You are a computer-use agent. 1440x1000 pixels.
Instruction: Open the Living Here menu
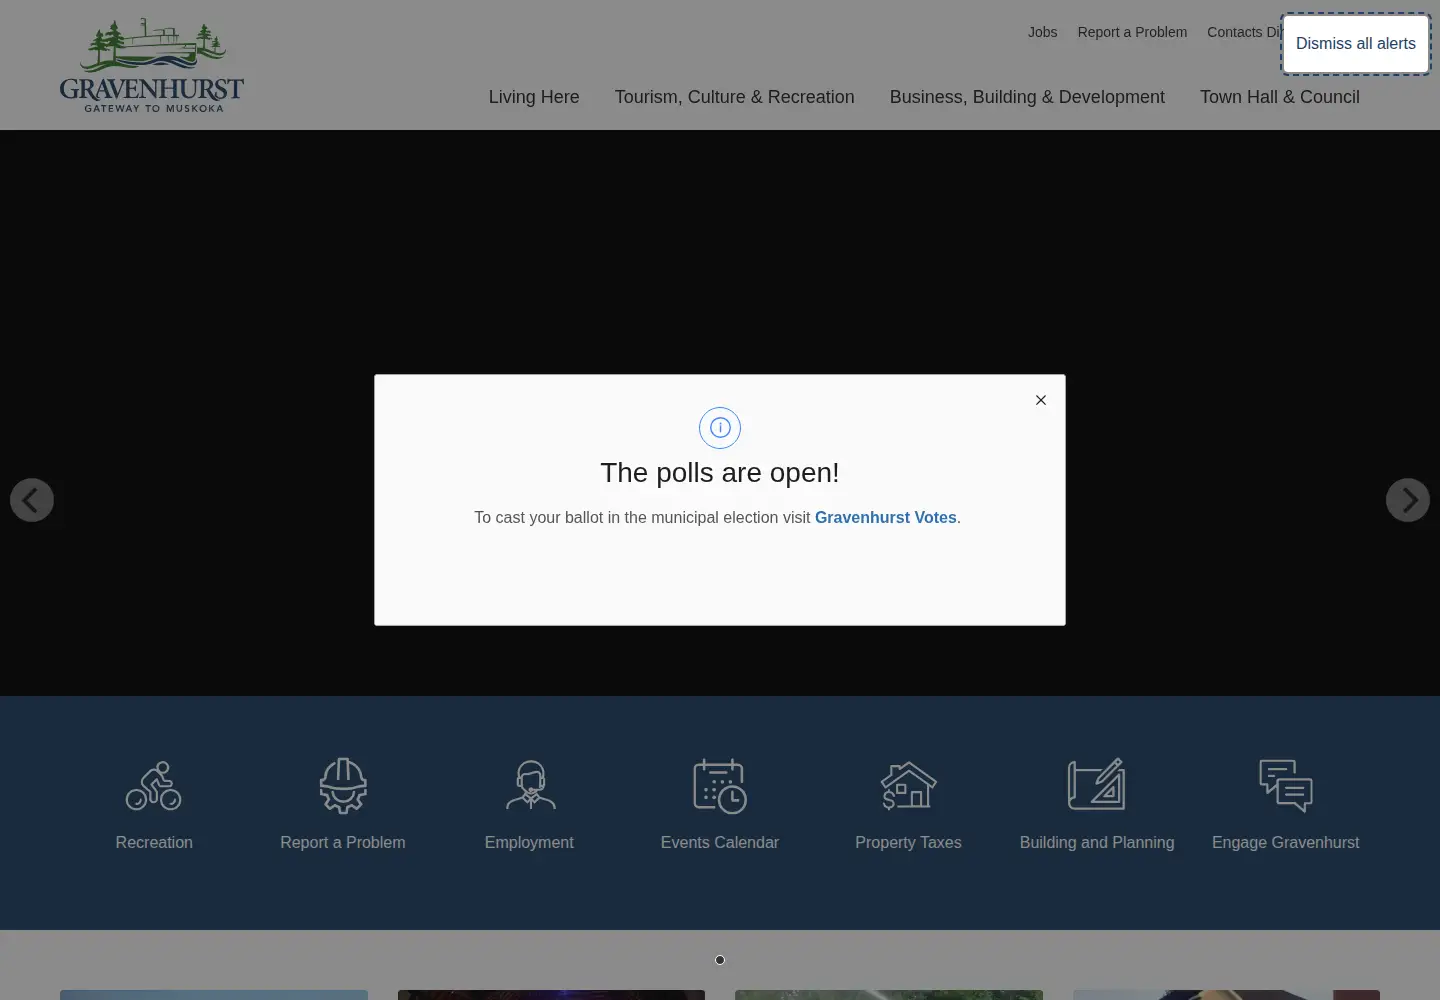[534, 97]
